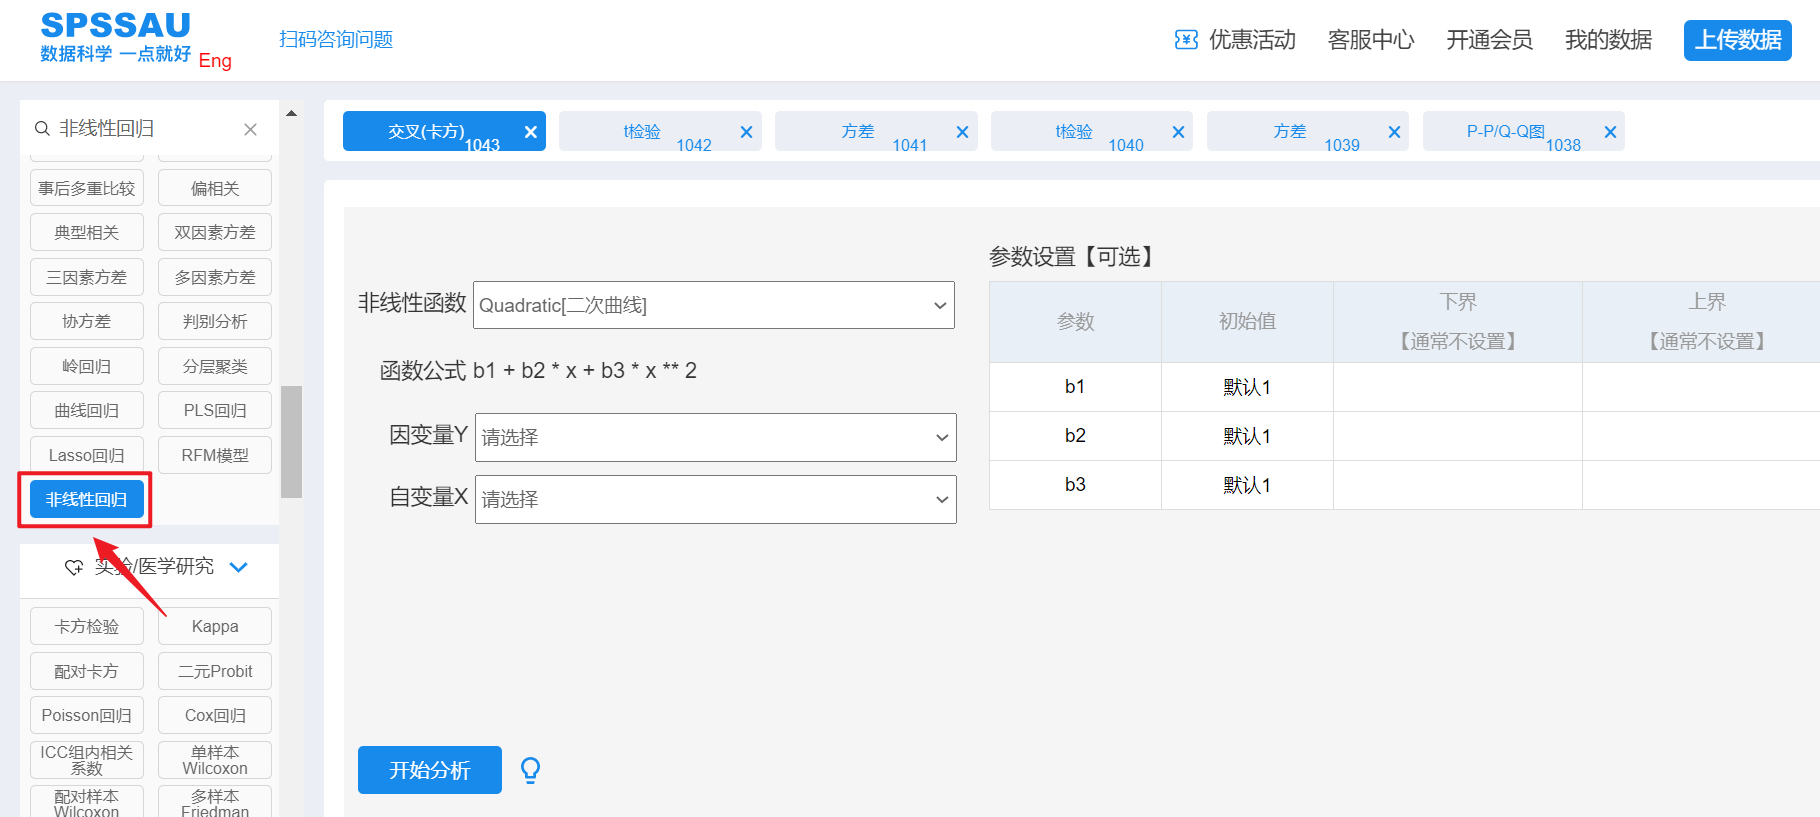Switch to the t检验 1040 tab

click(1074, 132)
